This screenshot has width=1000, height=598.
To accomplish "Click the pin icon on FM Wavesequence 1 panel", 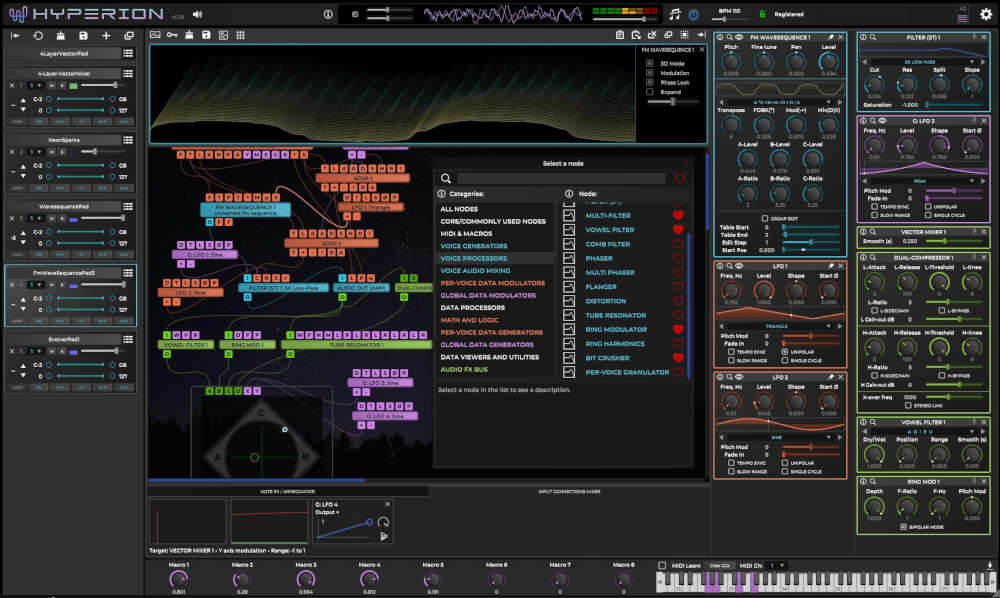I will point(832,38).
